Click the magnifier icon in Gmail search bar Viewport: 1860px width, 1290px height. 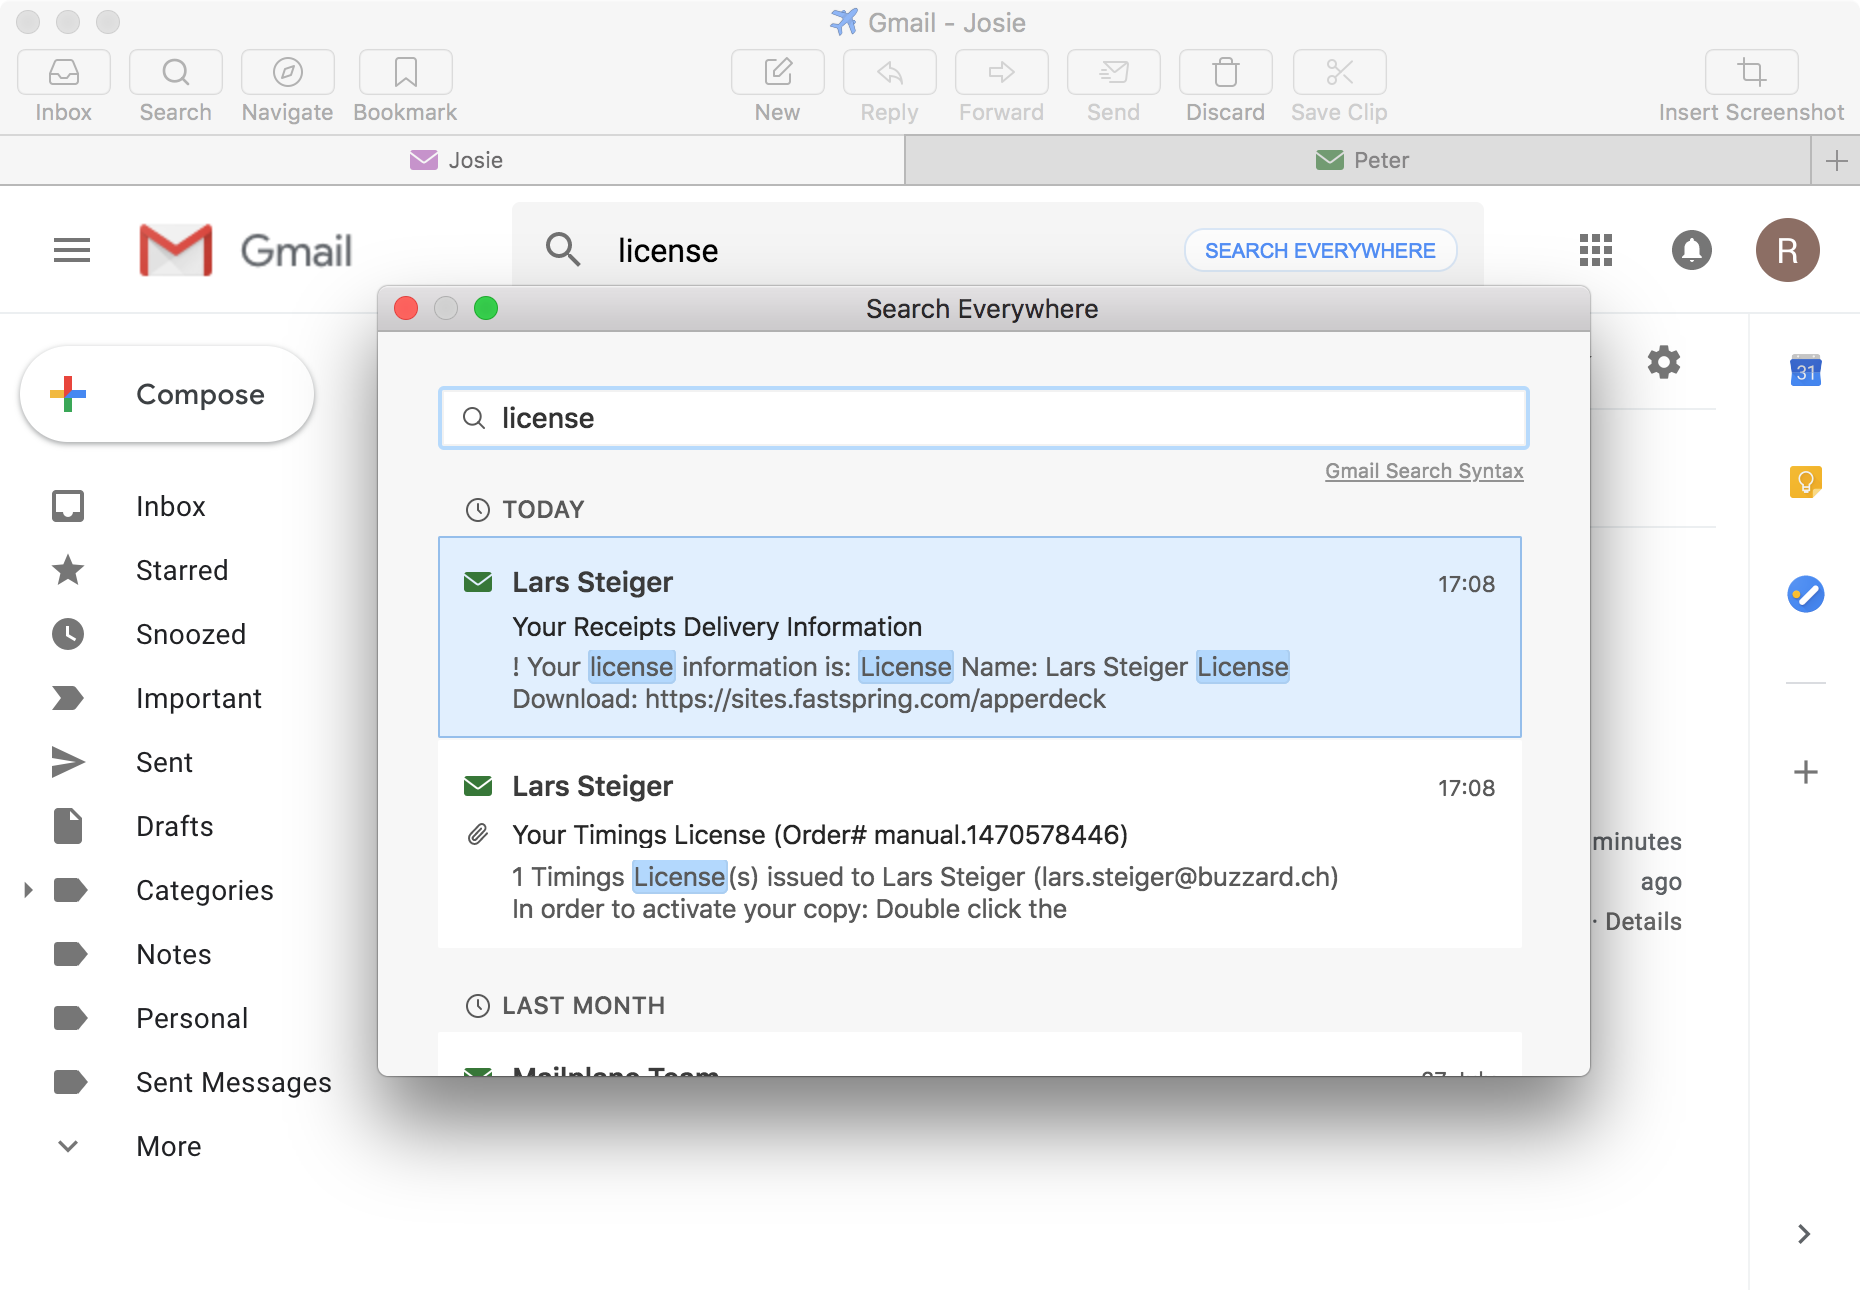pyautogui.click(x=563, y=250)
